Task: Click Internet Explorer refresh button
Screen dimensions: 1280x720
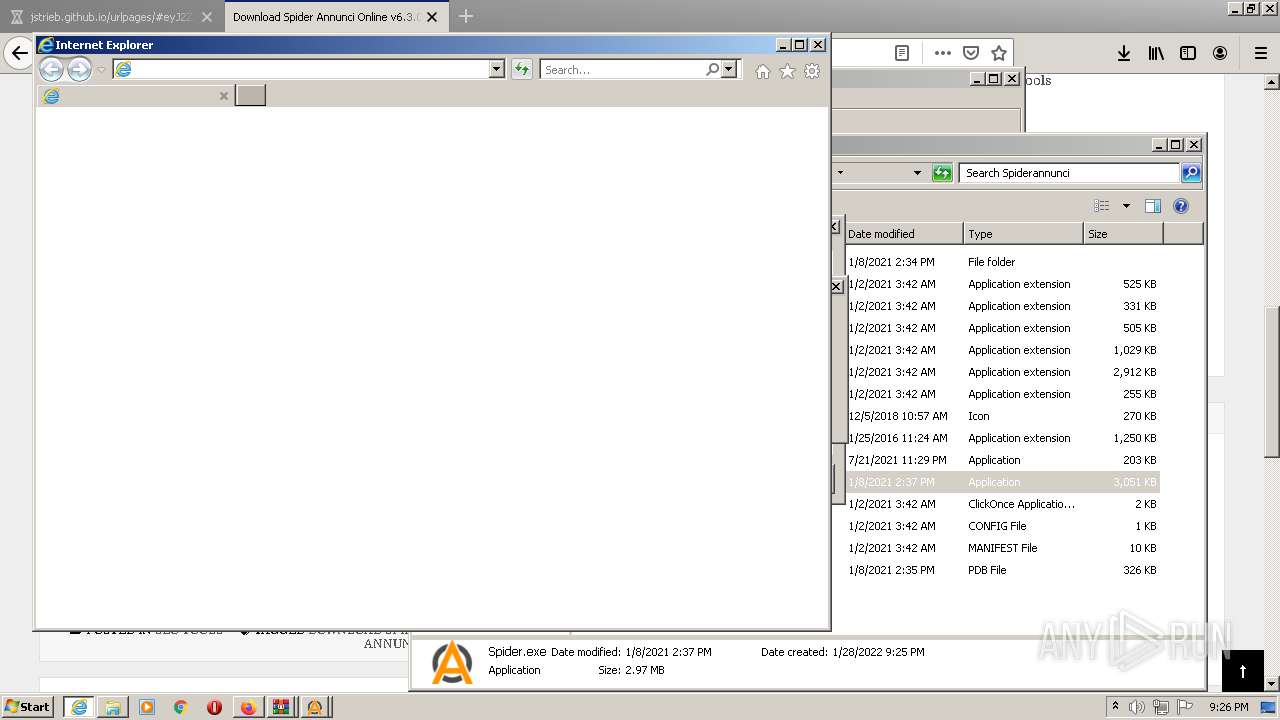Action: click(x=521, y=69)
